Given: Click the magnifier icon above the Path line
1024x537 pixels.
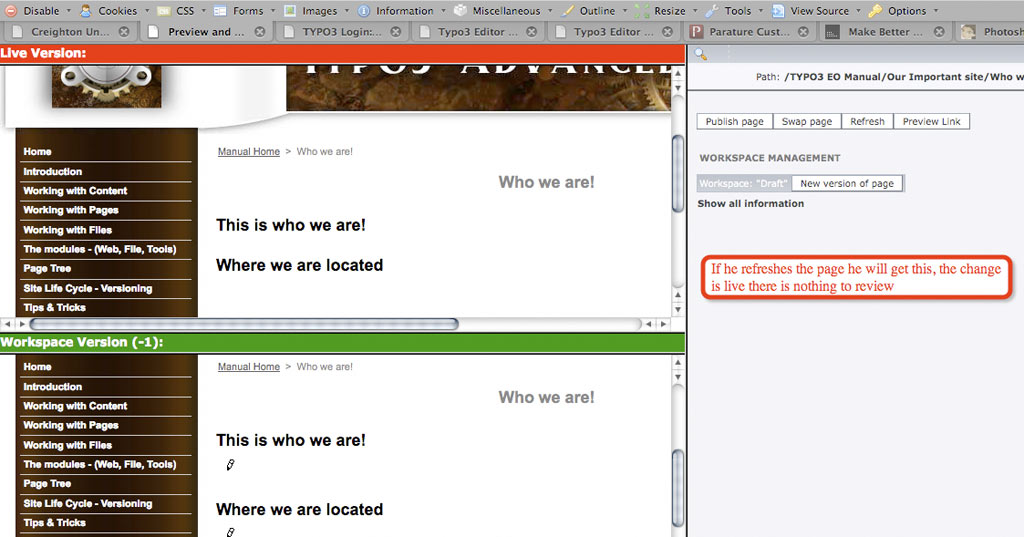Looking at the screenshot, I should pos(700,54).
